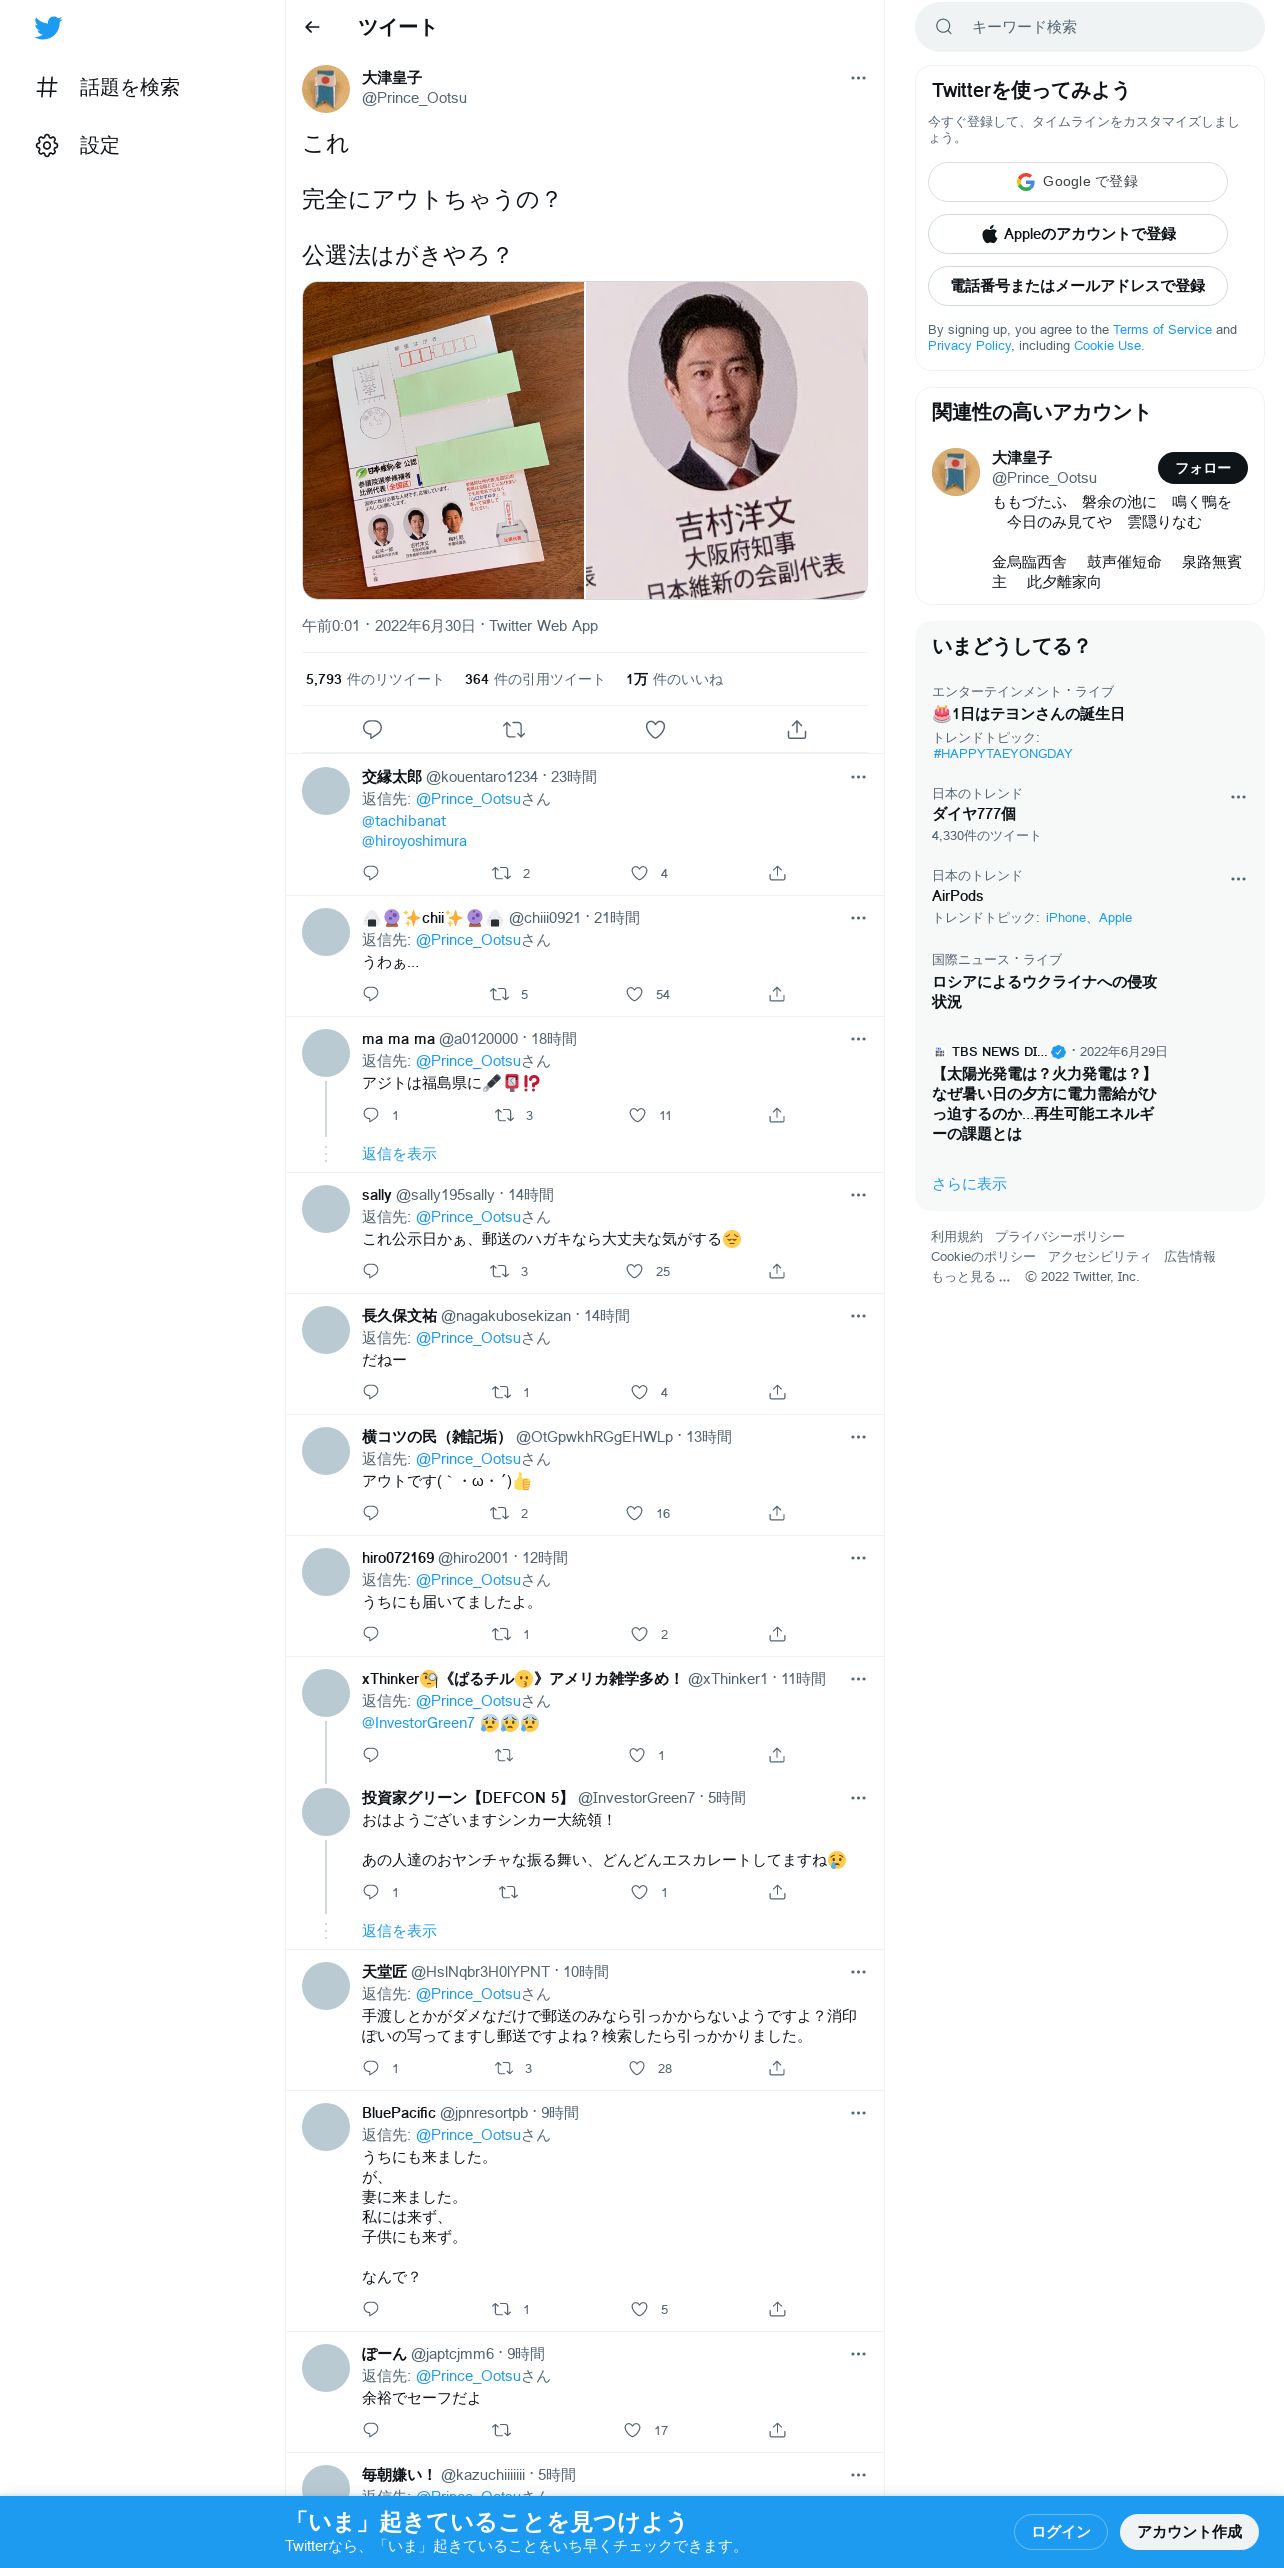Image resolution: width=1284 pixels, height=2568 pixels.
Task: Go back using the arrow icon
Action: pos(312,27)
